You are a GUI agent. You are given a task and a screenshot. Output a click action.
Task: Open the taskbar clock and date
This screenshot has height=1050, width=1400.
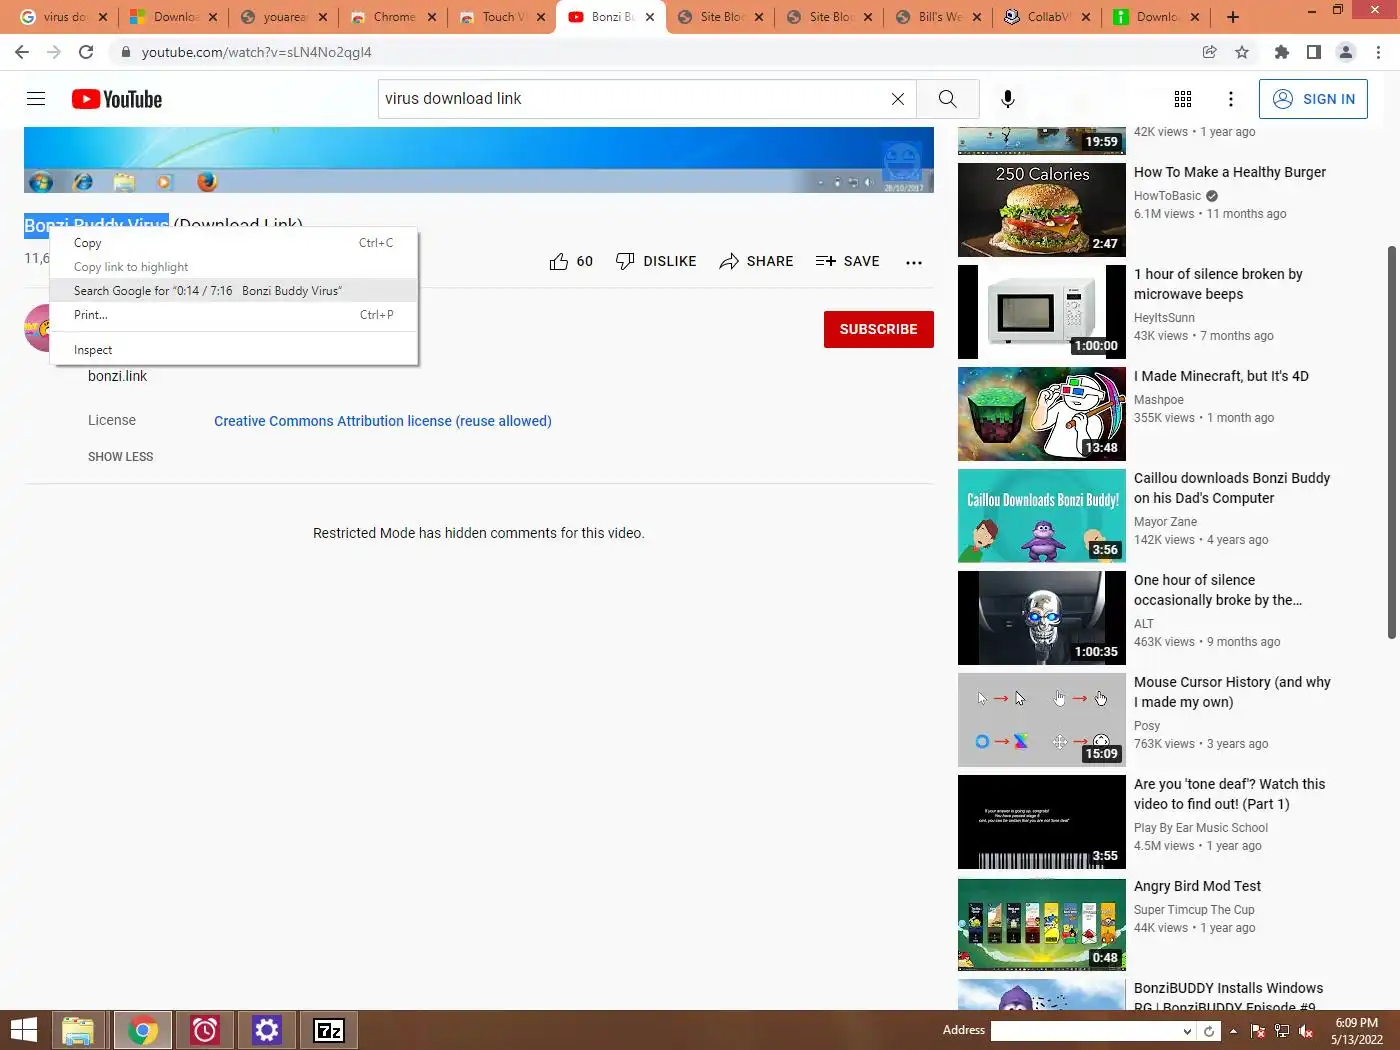[x=1356, y=1031]
